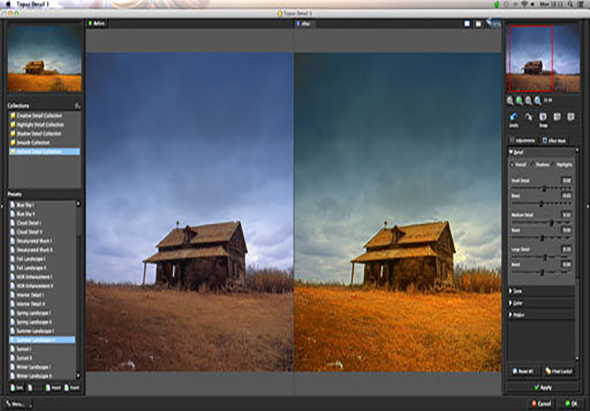Select the Before view tab
Image resolution: width=590 pixels, height=411 pixels.
click(96, 23)
